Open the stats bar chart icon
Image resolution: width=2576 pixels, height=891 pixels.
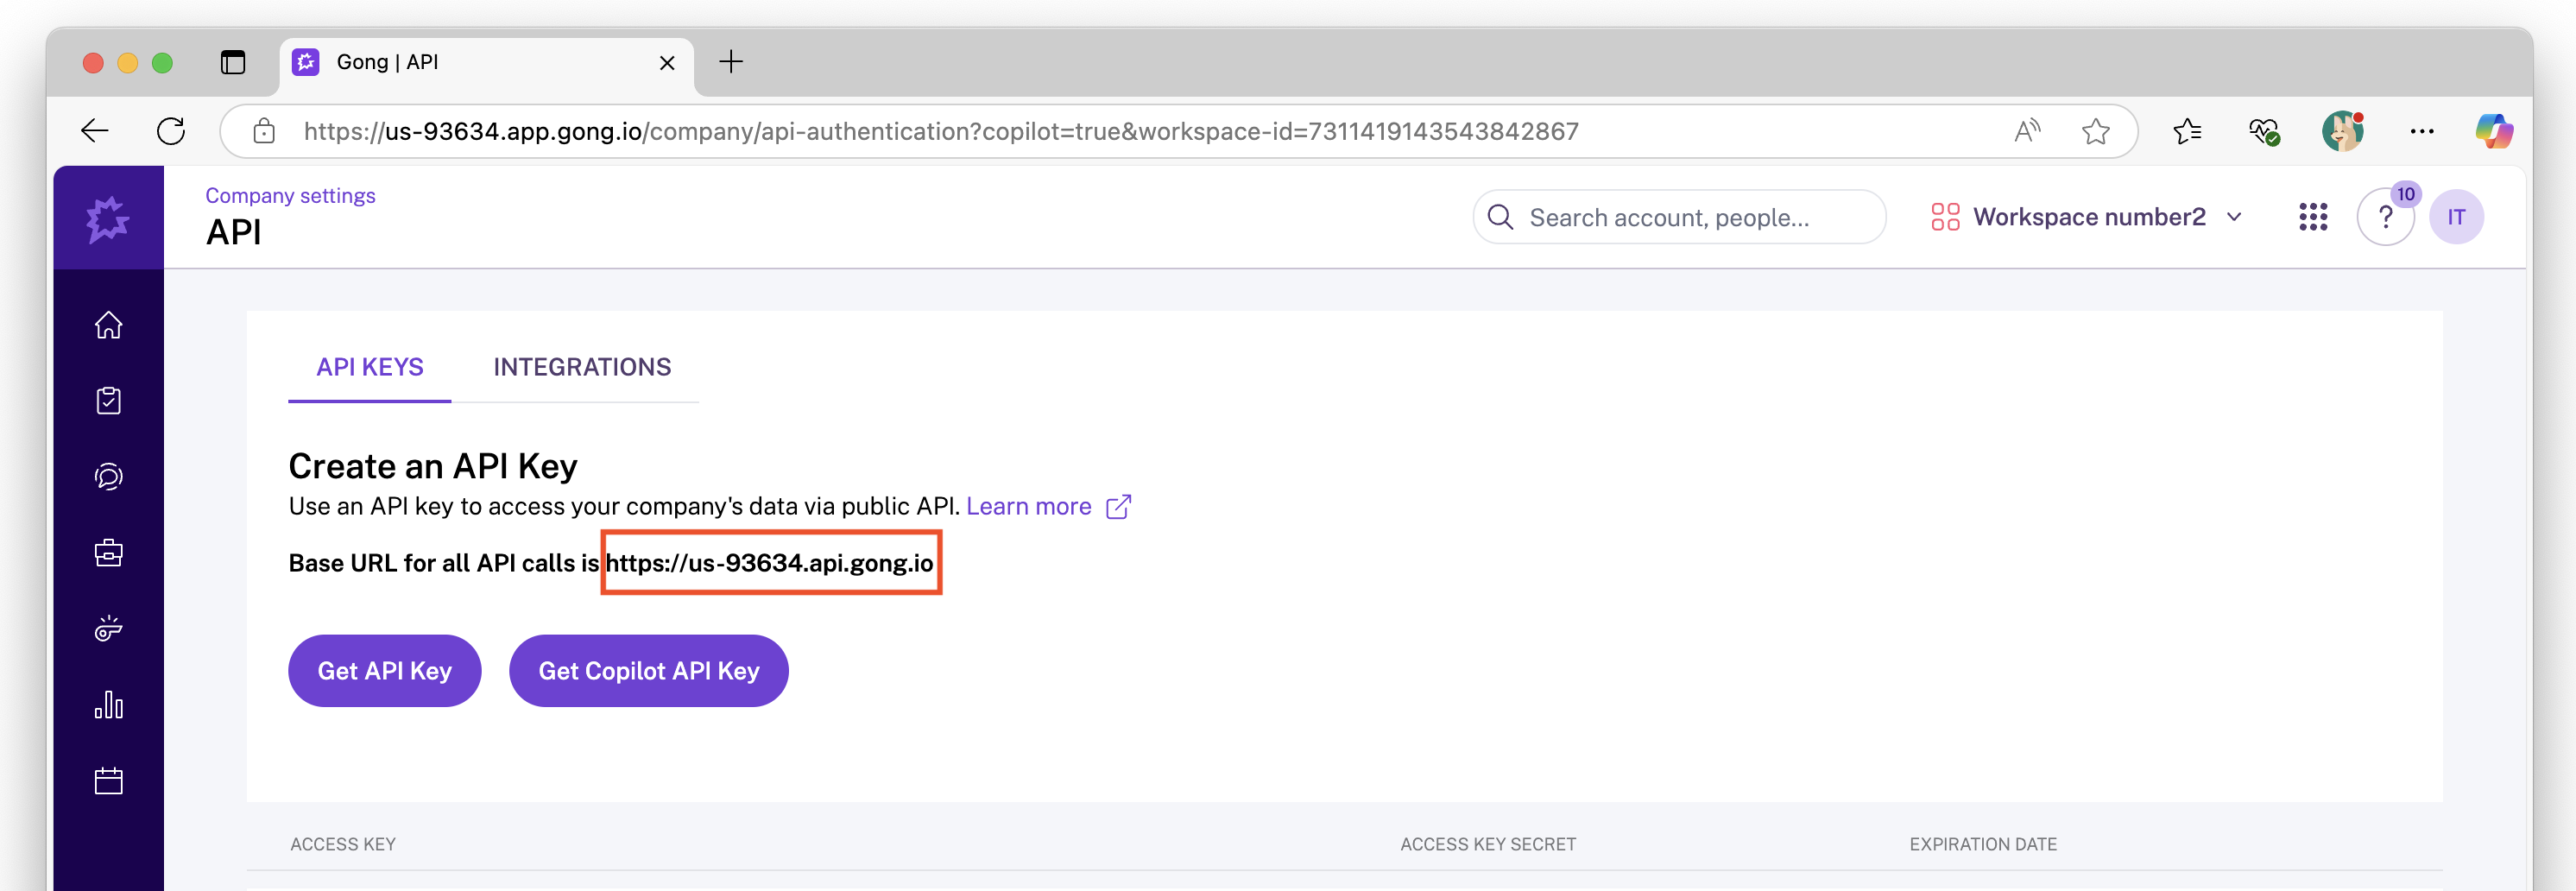pos(108,705)
